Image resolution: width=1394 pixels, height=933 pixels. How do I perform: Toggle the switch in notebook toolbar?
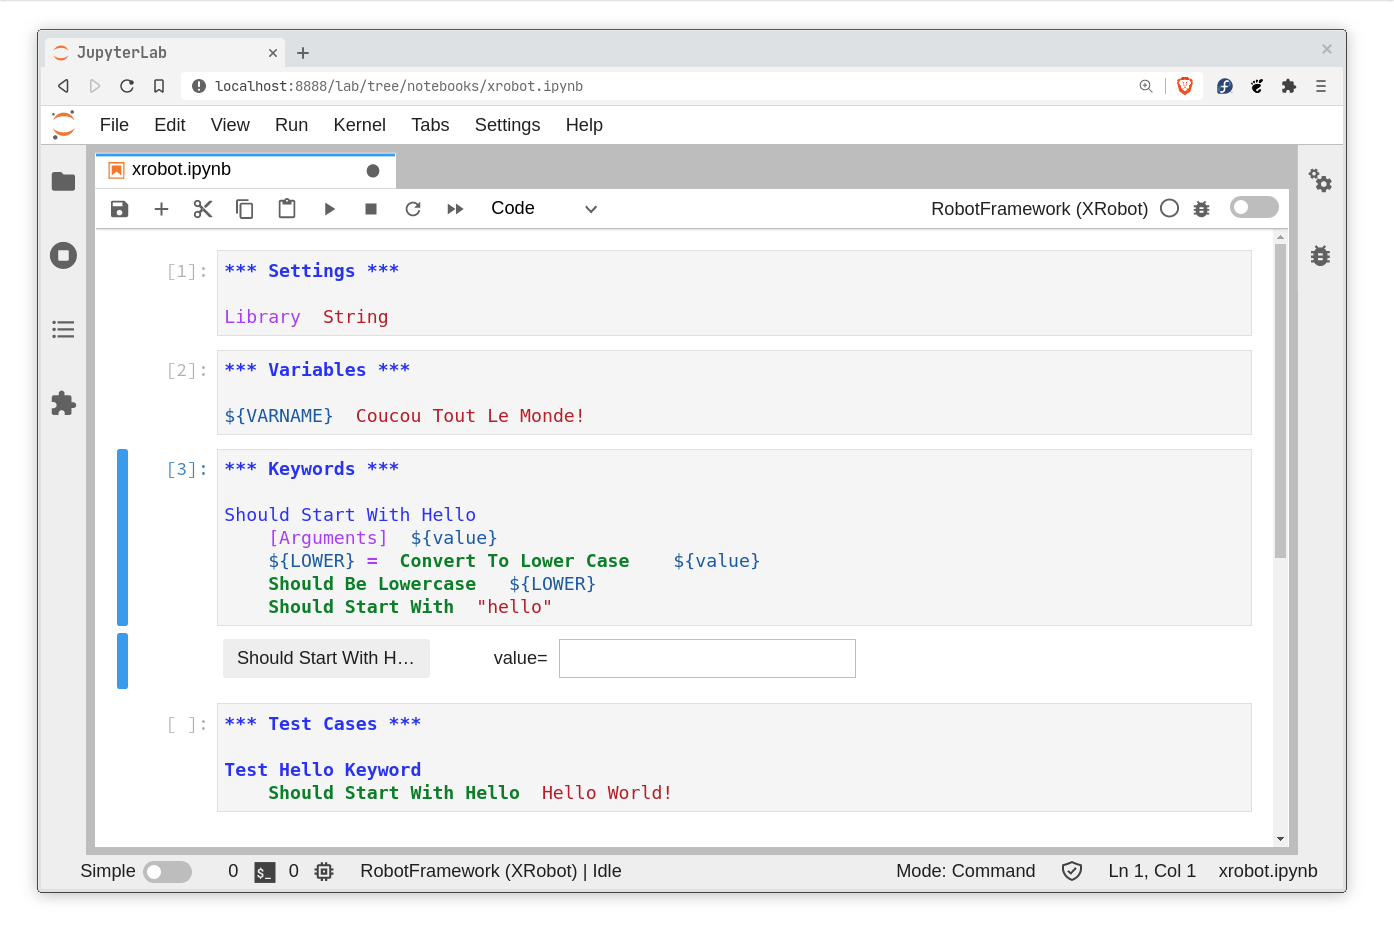[x=1254, y=207]
